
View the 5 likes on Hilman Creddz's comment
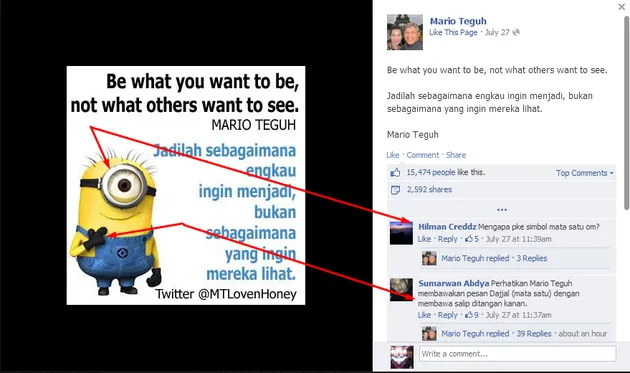click(472, 239)
